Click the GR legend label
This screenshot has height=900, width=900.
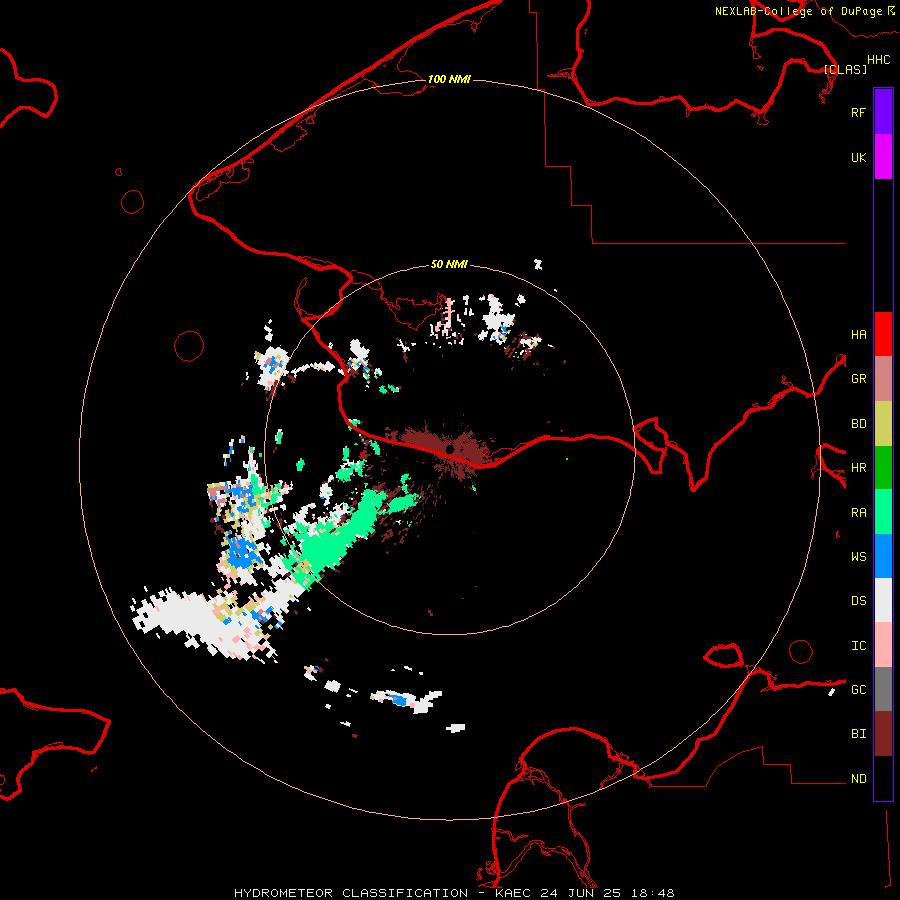(x=858, y=379)
